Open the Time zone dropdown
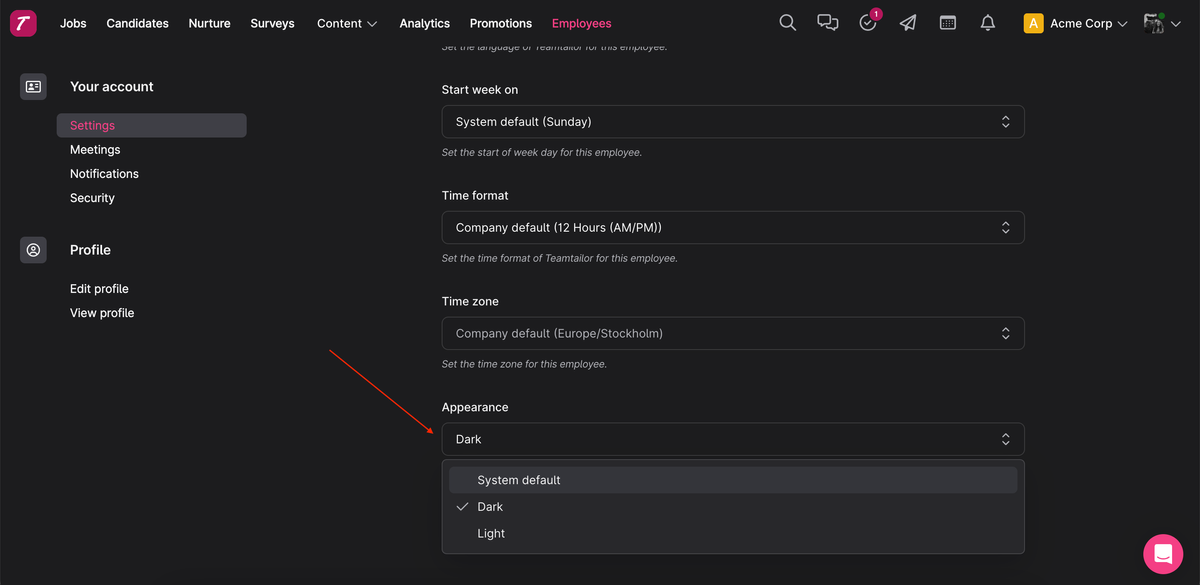 733,334
